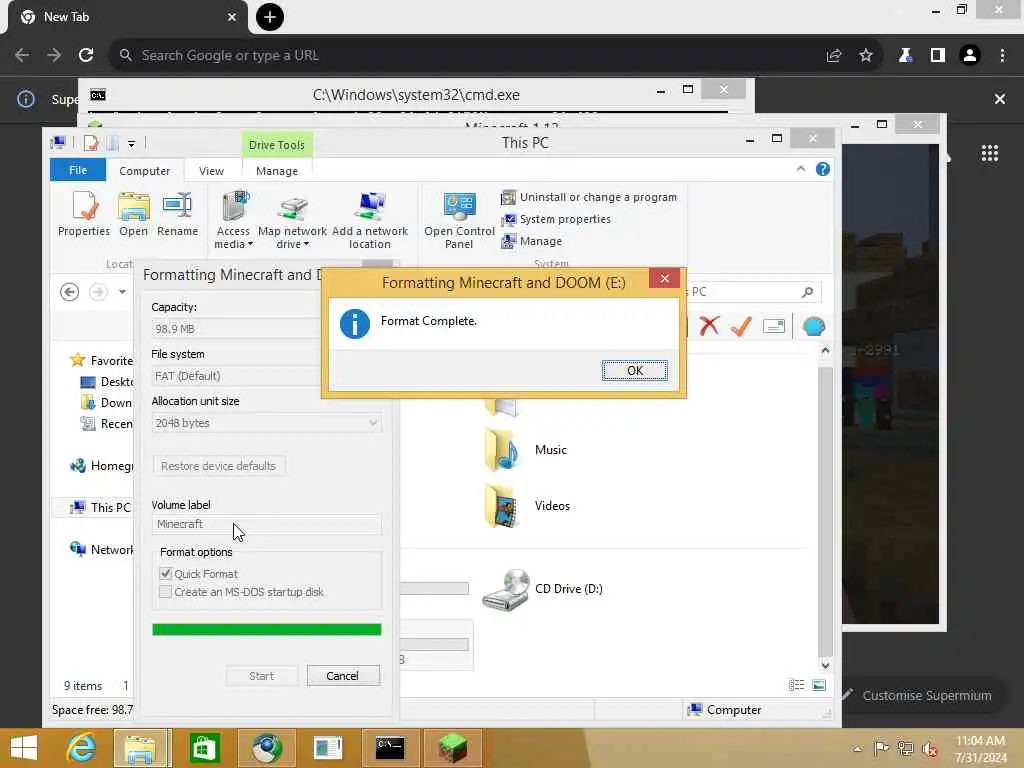Viewport: 1024px width, 768px height.
Task: Open the File tab in This PC
Action: 78,170
